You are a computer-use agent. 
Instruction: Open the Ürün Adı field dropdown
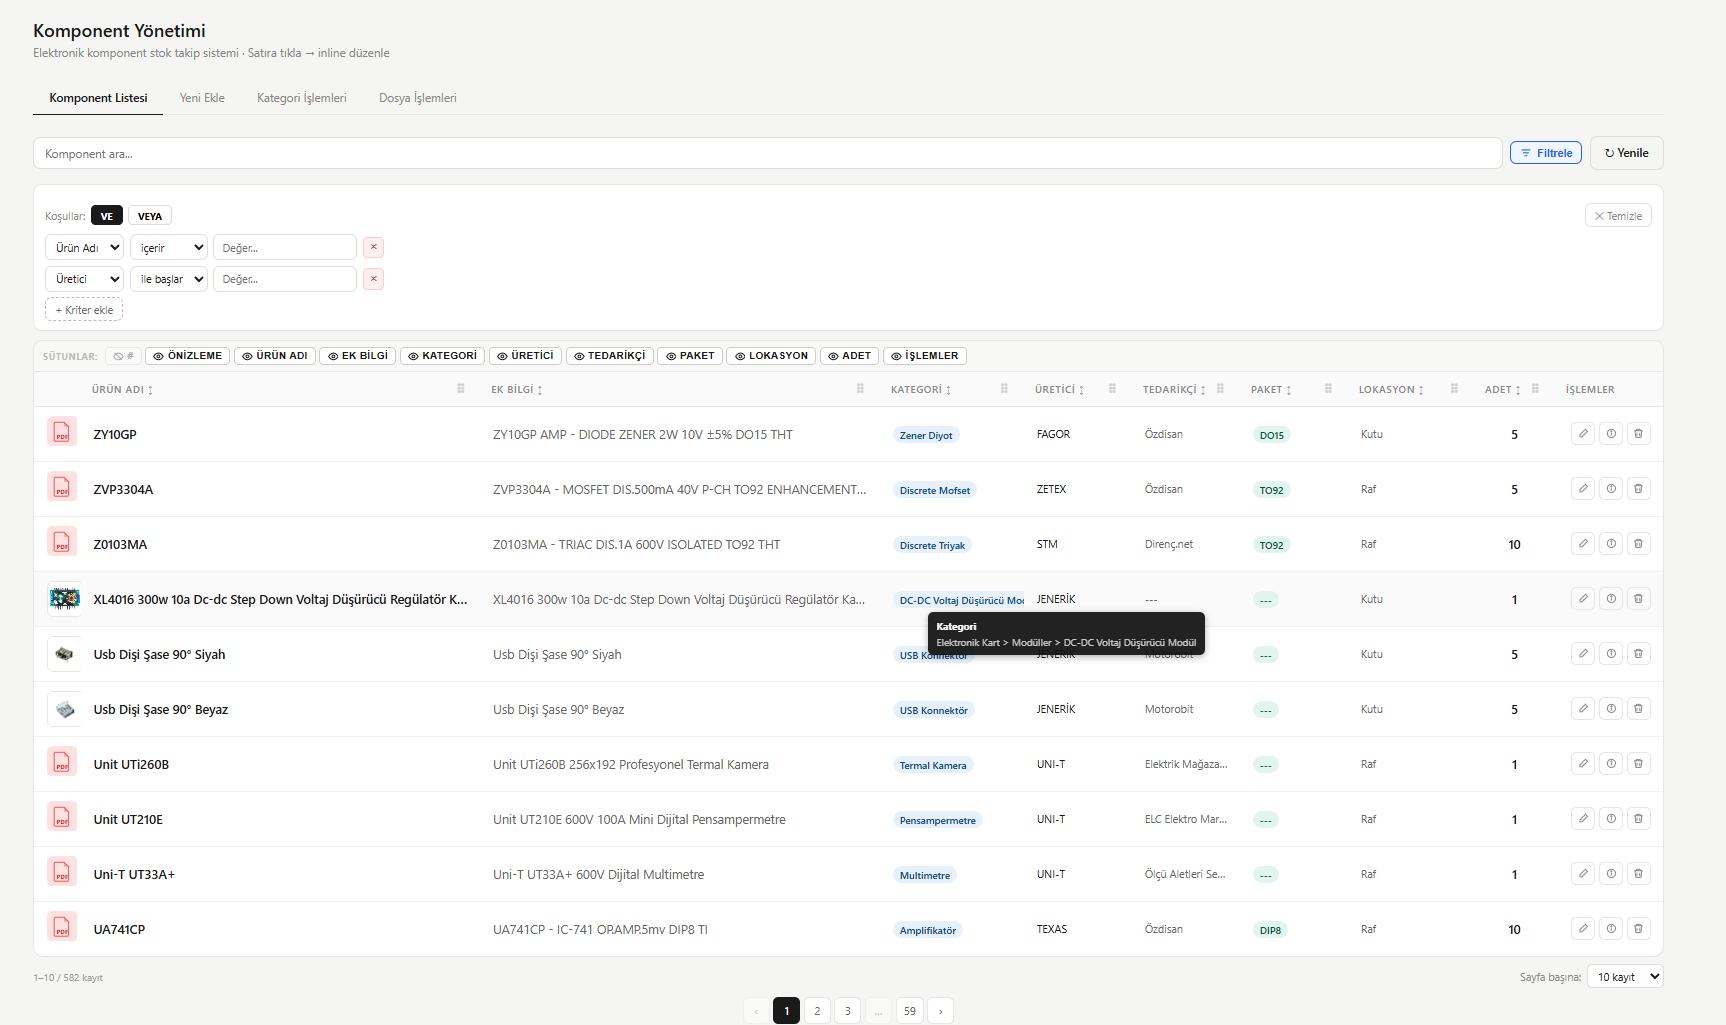(x=85, y=248)
